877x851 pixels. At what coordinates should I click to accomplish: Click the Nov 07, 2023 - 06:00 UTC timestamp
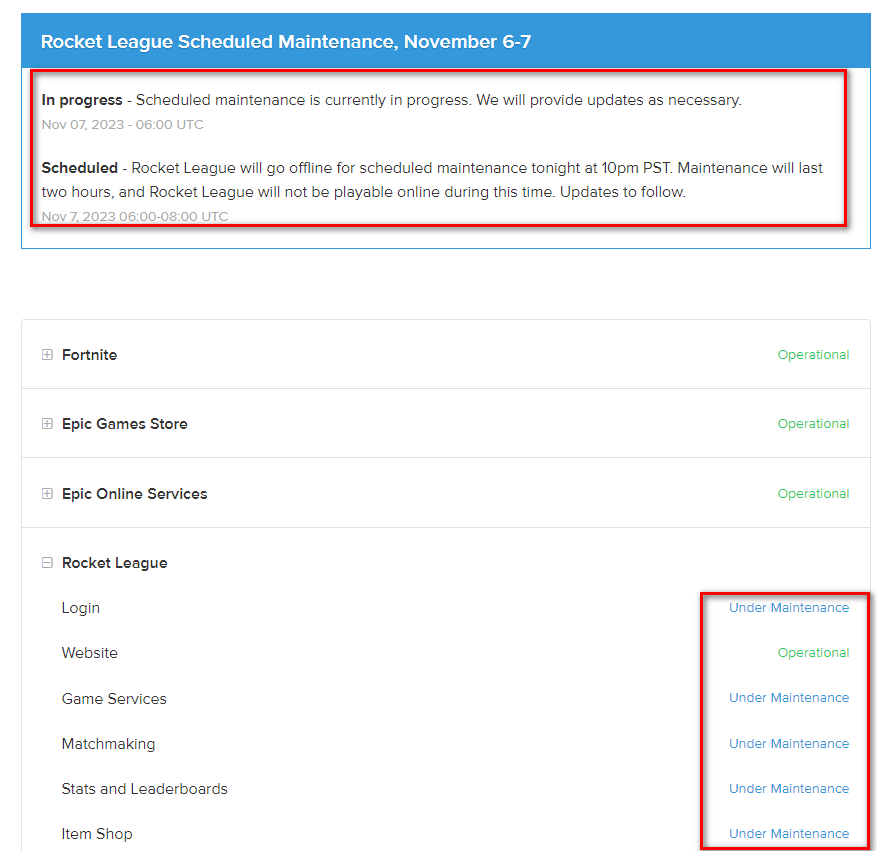pos(122,125)
